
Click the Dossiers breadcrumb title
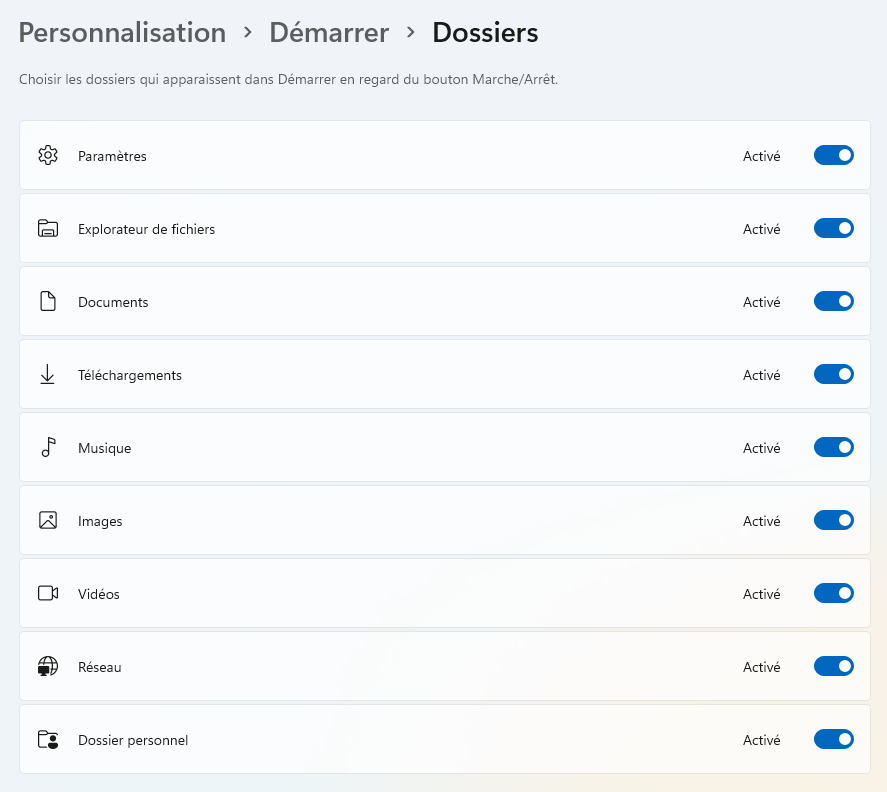coord(485,32)
